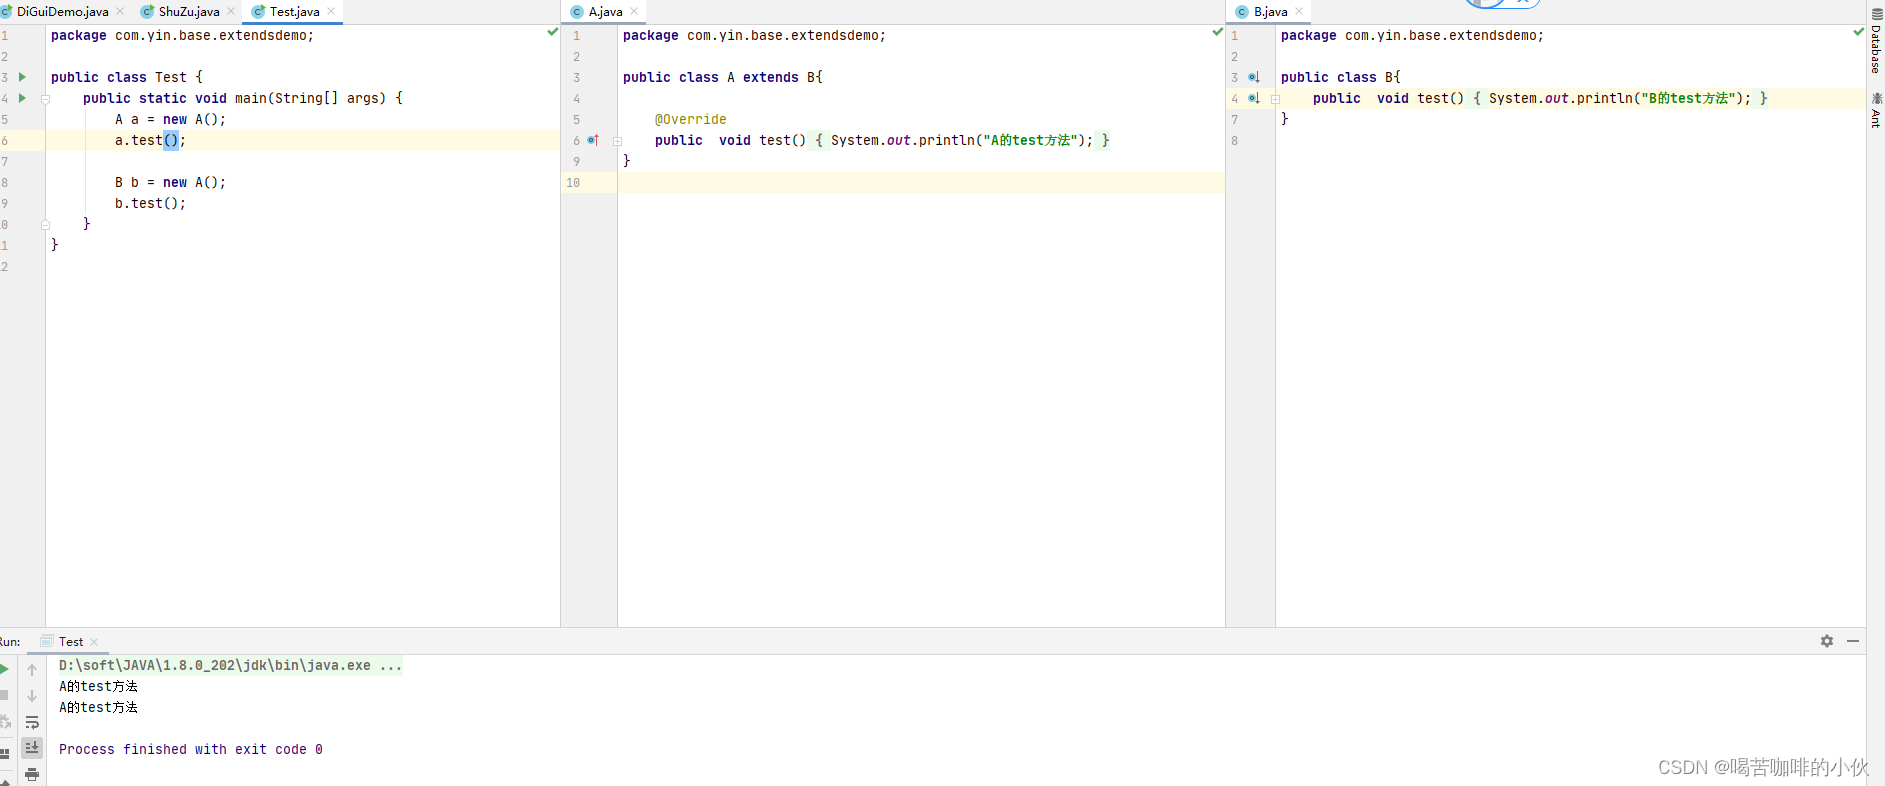Image resolution: width=1885 pixels, height=786 pixels.
Task: Open Run panel settings gear
Action: pos(1827,641)
